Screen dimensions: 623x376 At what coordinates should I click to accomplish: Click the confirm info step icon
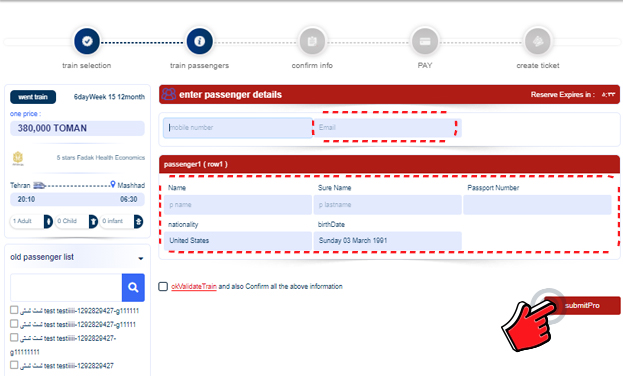point(312,41)
